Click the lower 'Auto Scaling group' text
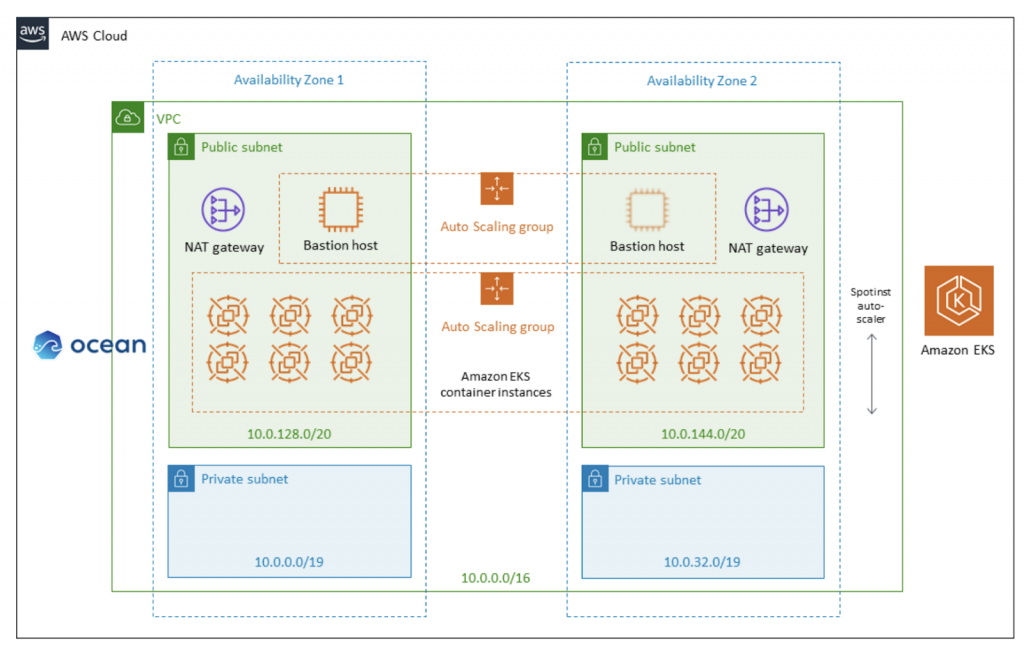 click(x=498, y=327)
